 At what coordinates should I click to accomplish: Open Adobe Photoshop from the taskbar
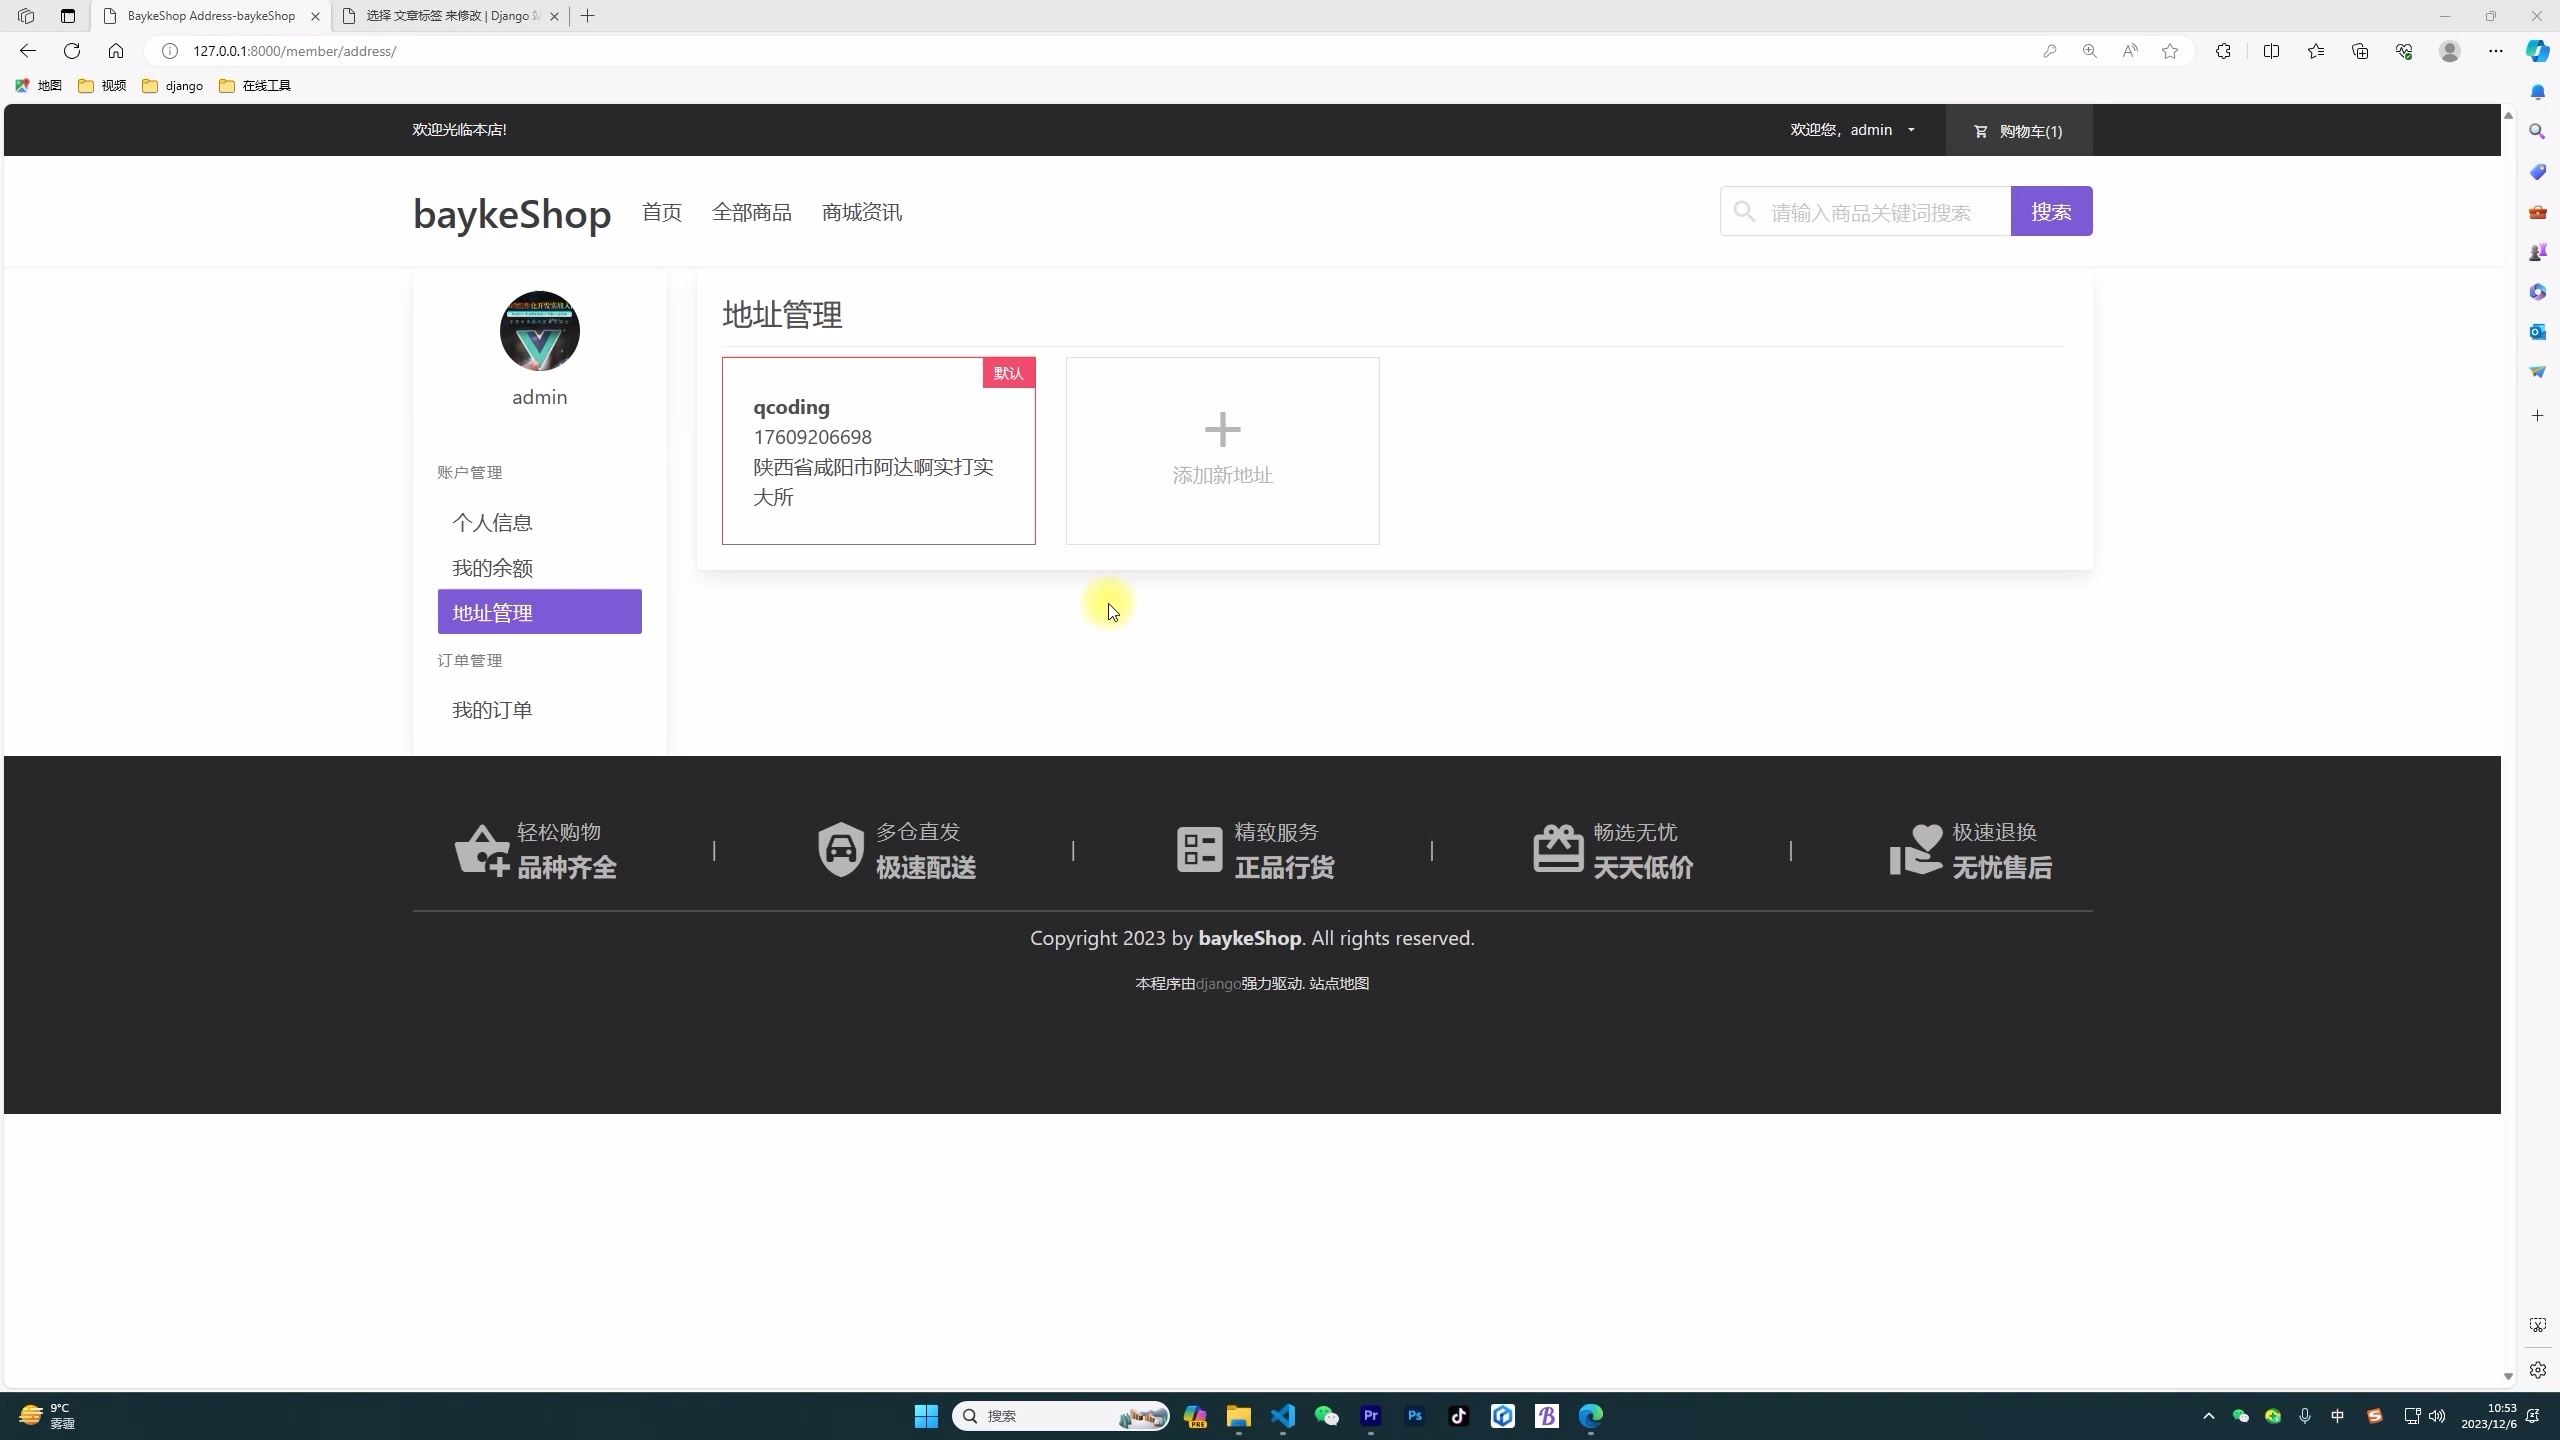[x=1414, y=1416]
